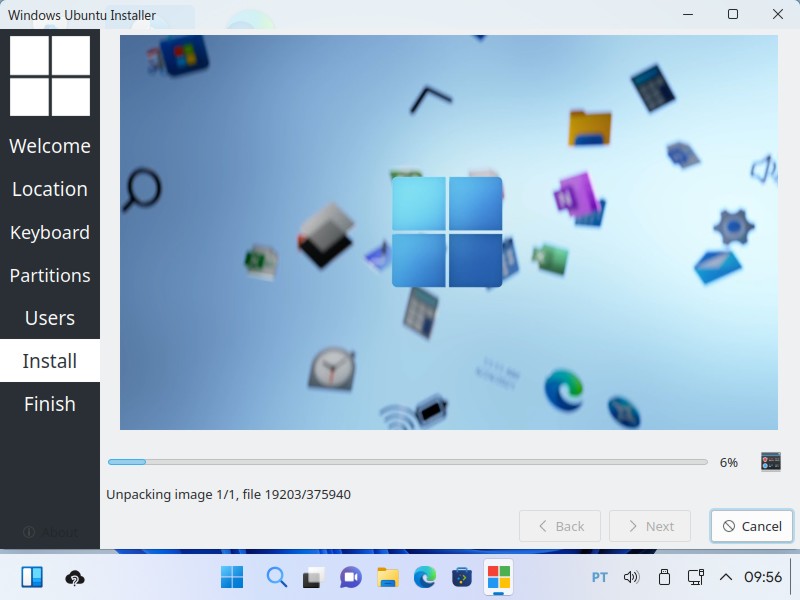800x600 pixels.
Task: Select the Finish step in sidebar
Action: pos(50,404)
